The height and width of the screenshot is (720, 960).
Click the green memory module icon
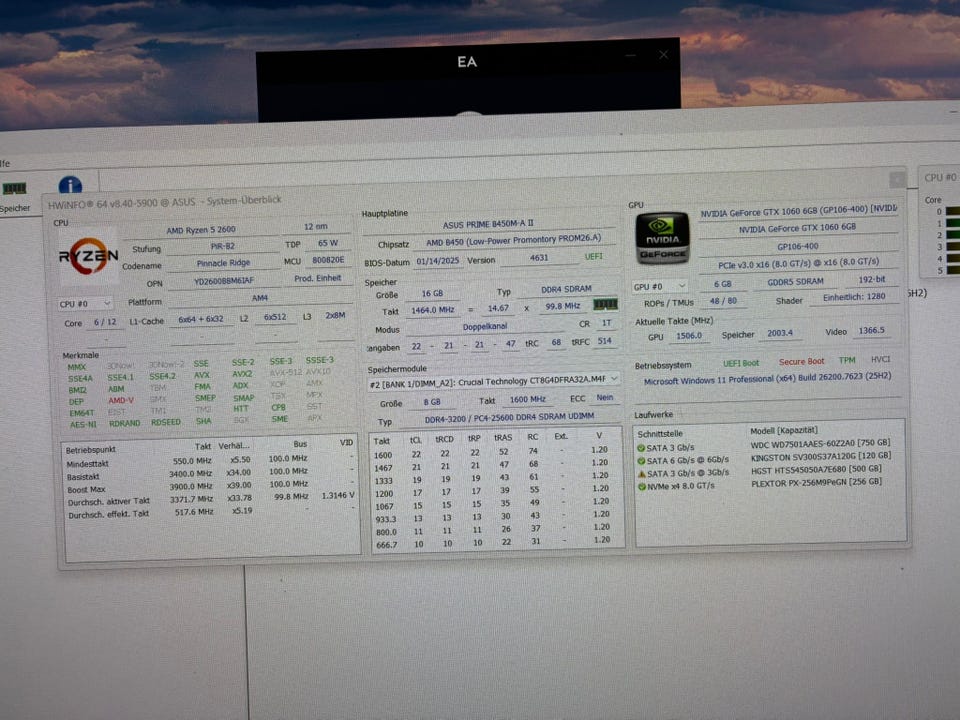pos(605,304)
